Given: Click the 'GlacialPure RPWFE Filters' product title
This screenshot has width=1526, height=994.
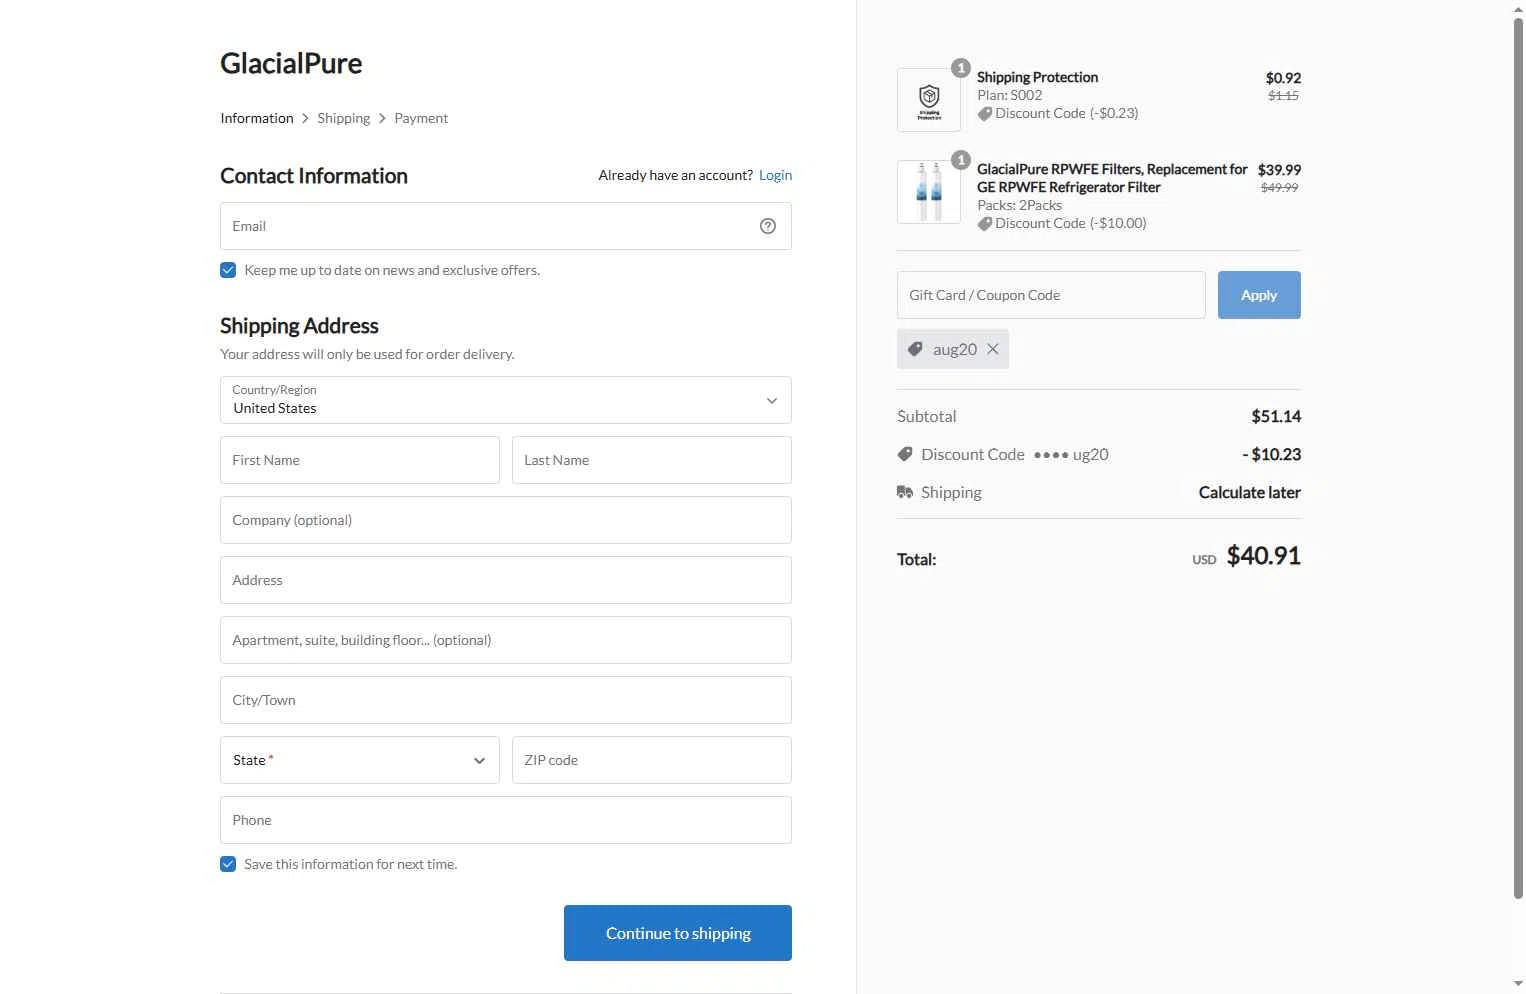Looking at the screenshot, I should [1112, 178].
